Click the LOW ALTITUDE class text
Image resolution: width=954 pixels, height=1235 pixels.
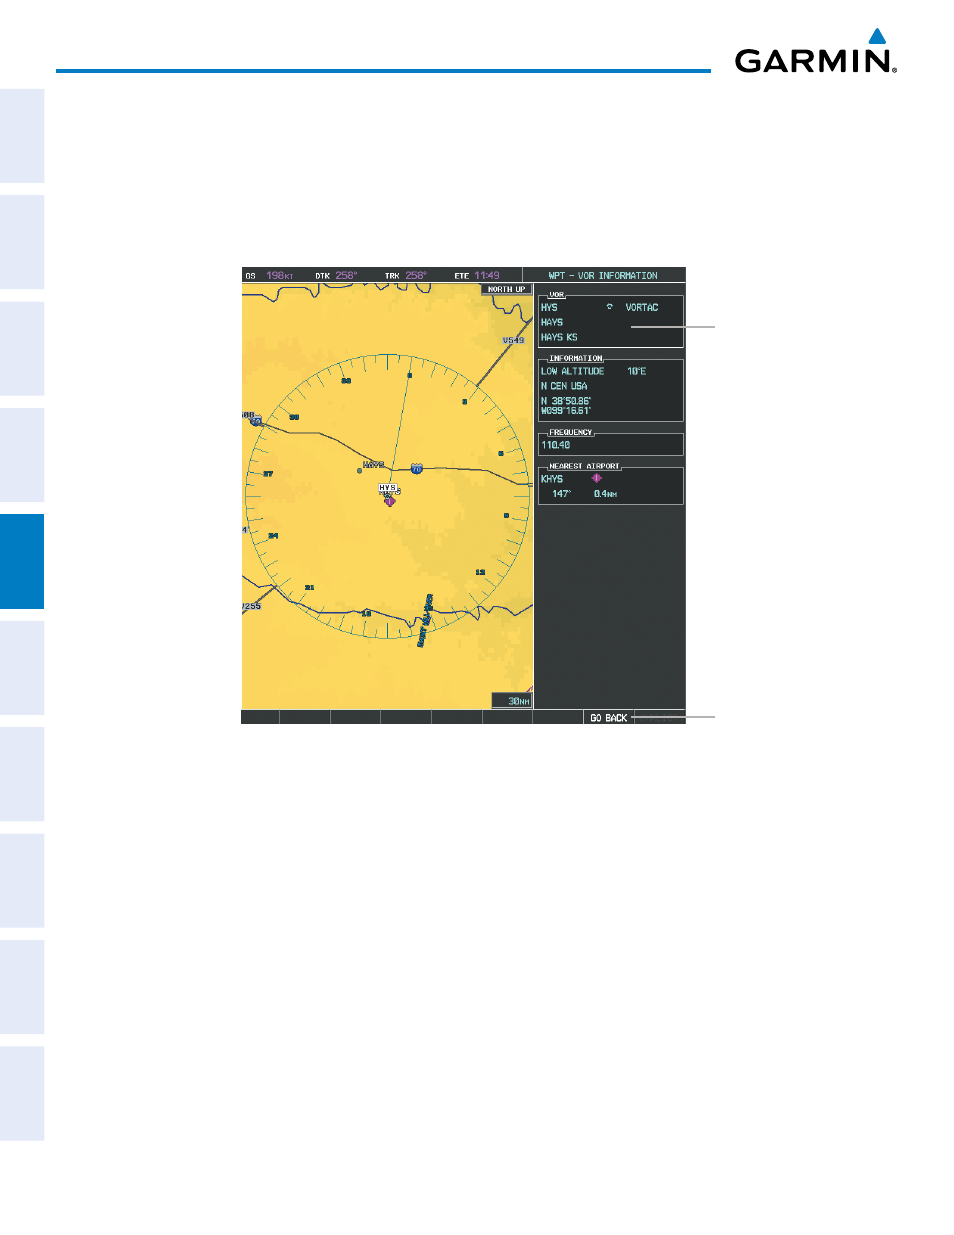(x=573, y=372)
